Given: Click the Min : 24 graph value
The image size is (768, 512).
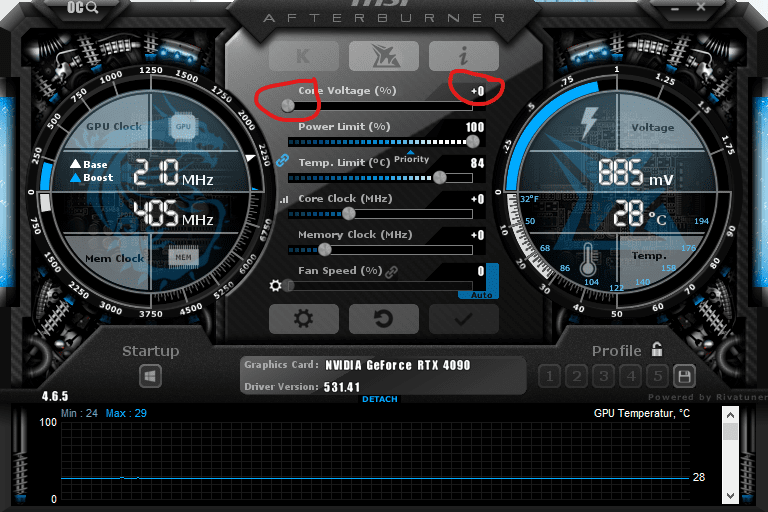Looking at the screenshot, I should 79,414.
